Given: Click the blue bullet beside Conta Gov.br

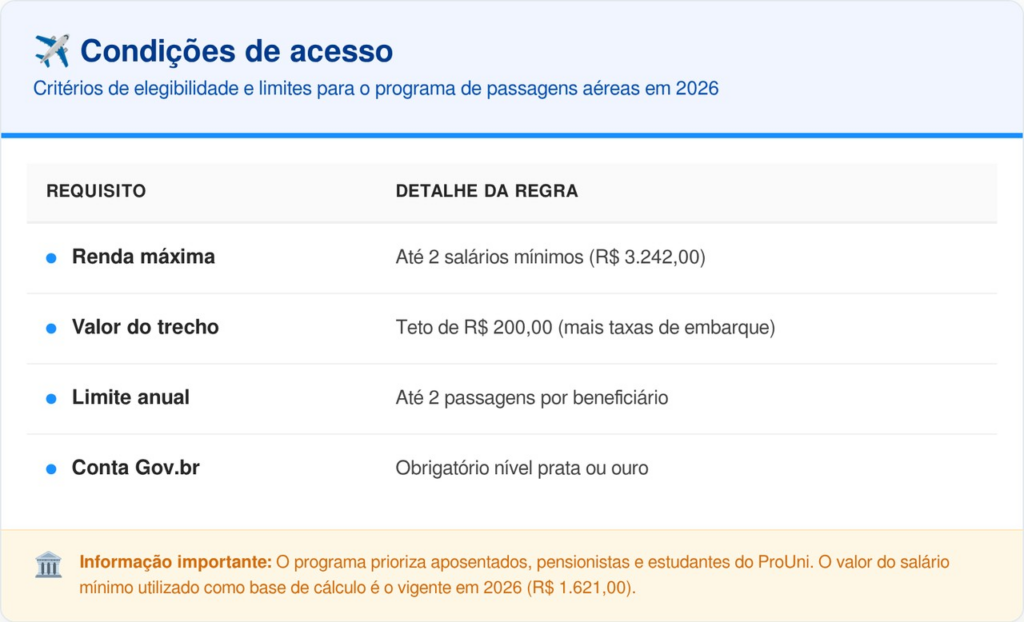Looking at the screenshot, I should point(51,468).
